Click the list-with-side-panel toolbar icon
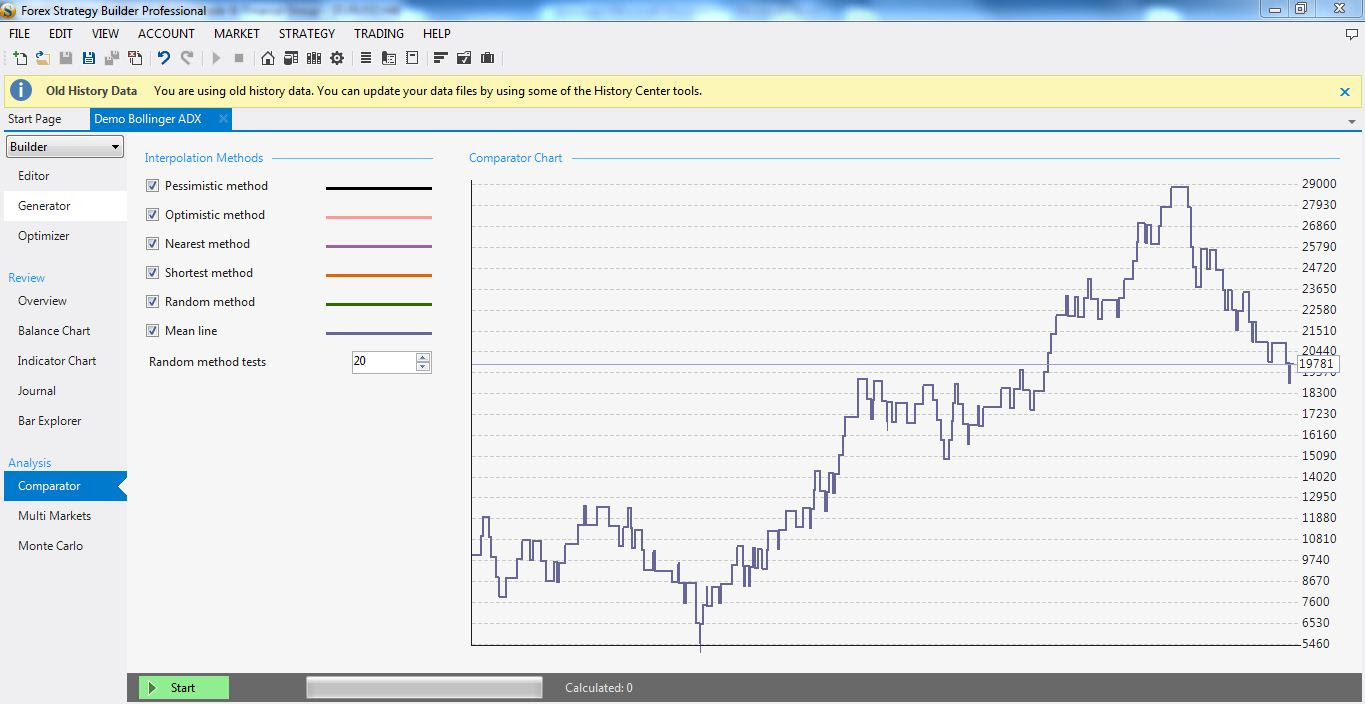 [x=389, y=58]
